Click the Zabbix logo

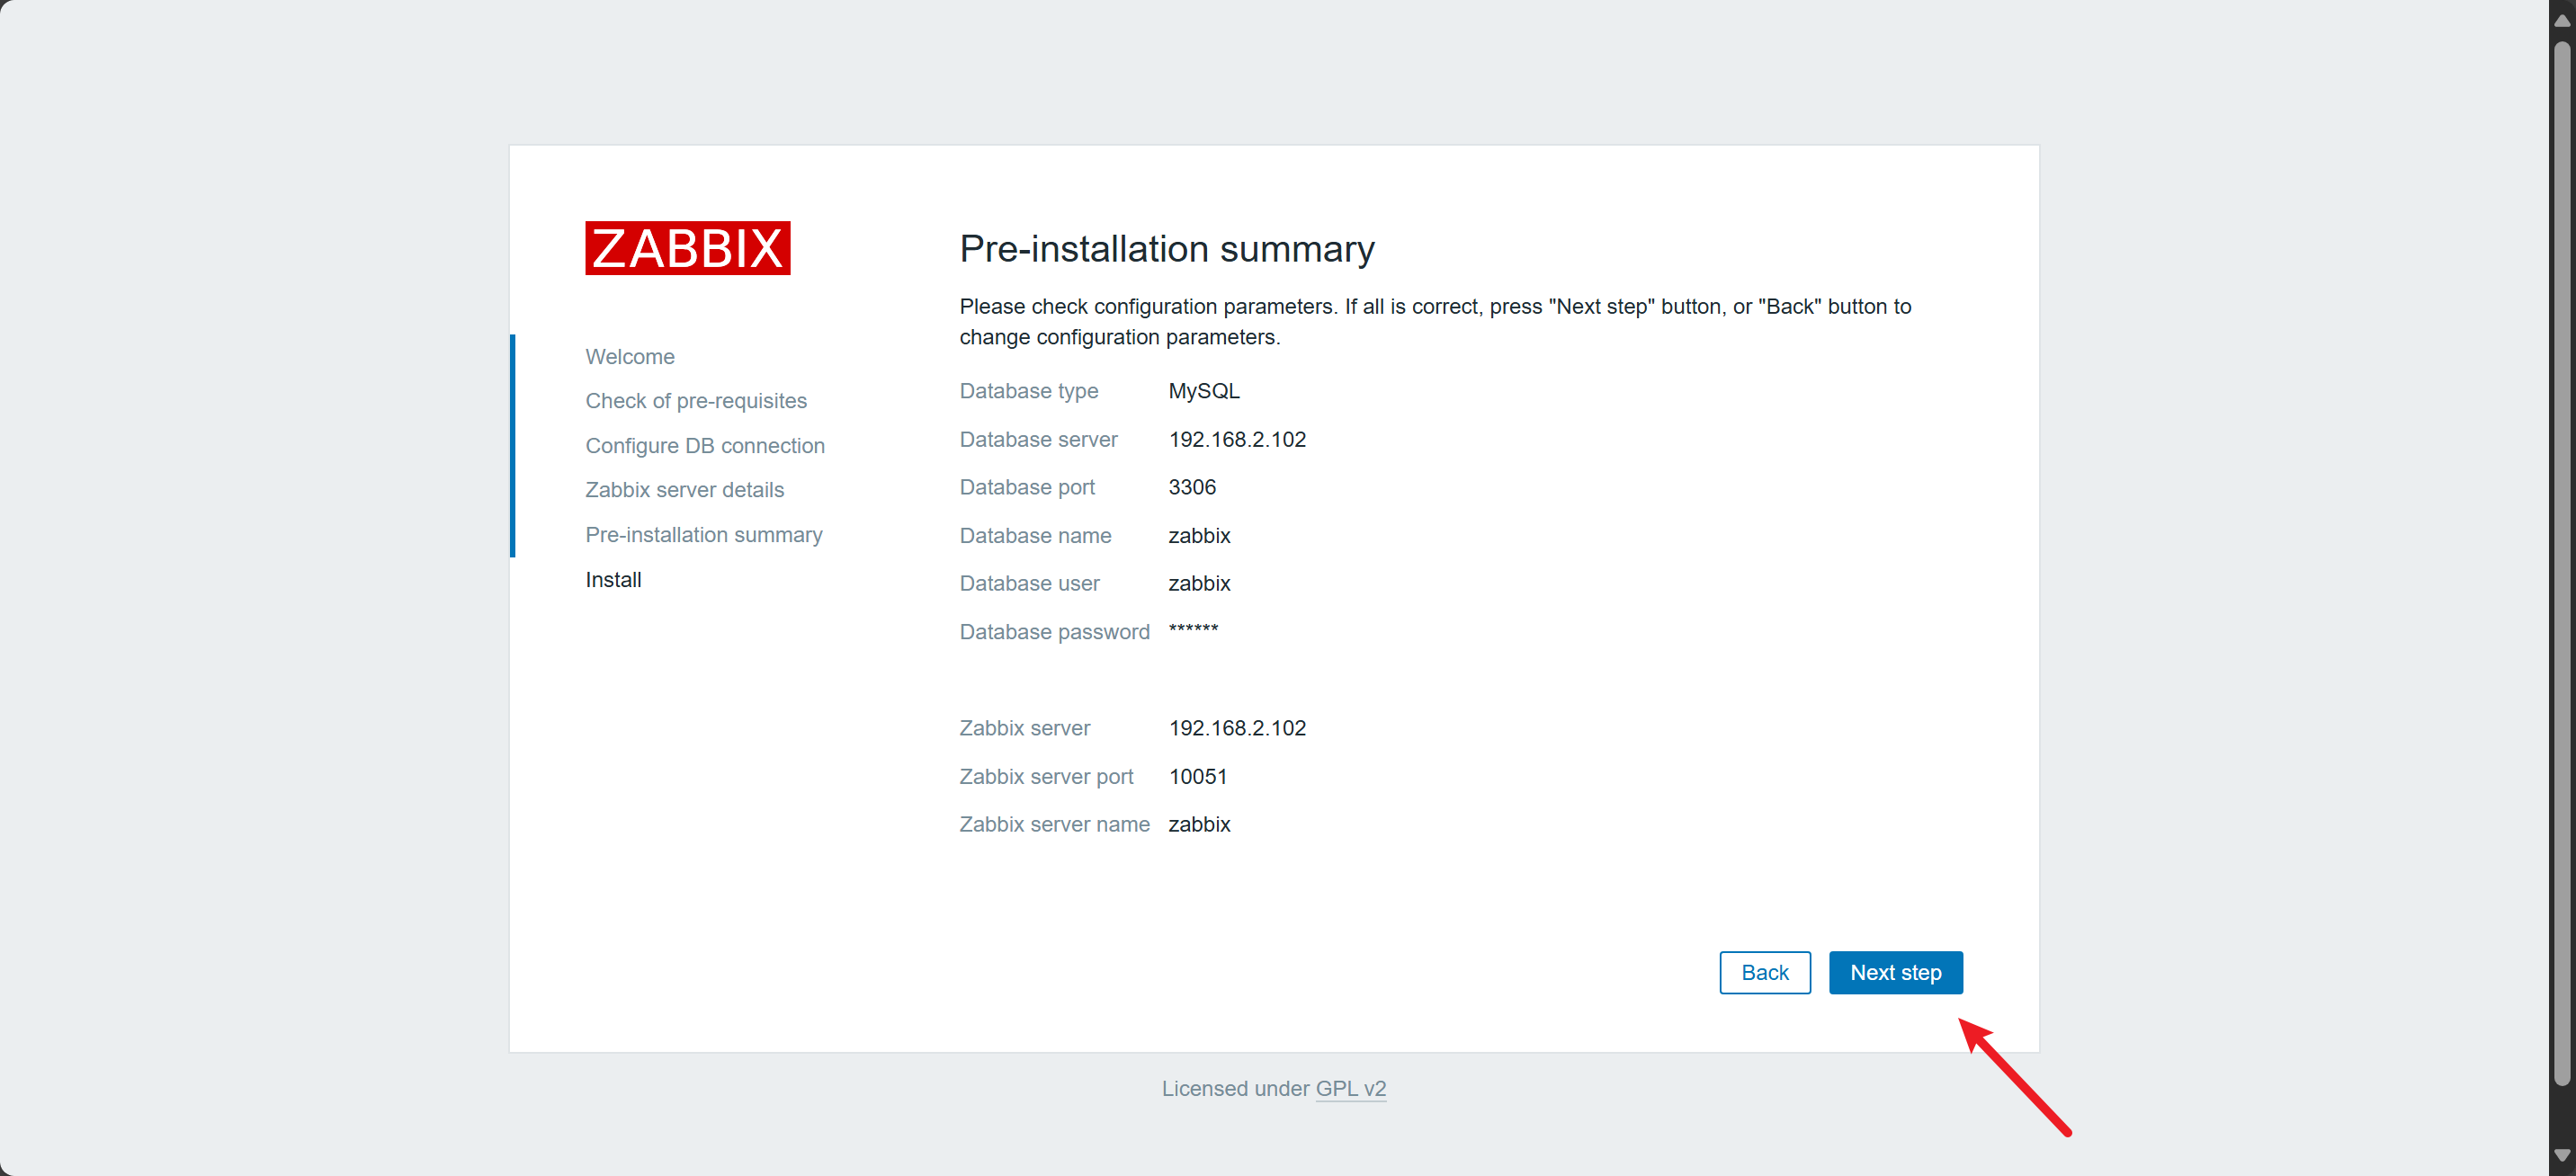pyautogui.click(x=687, y=248)
